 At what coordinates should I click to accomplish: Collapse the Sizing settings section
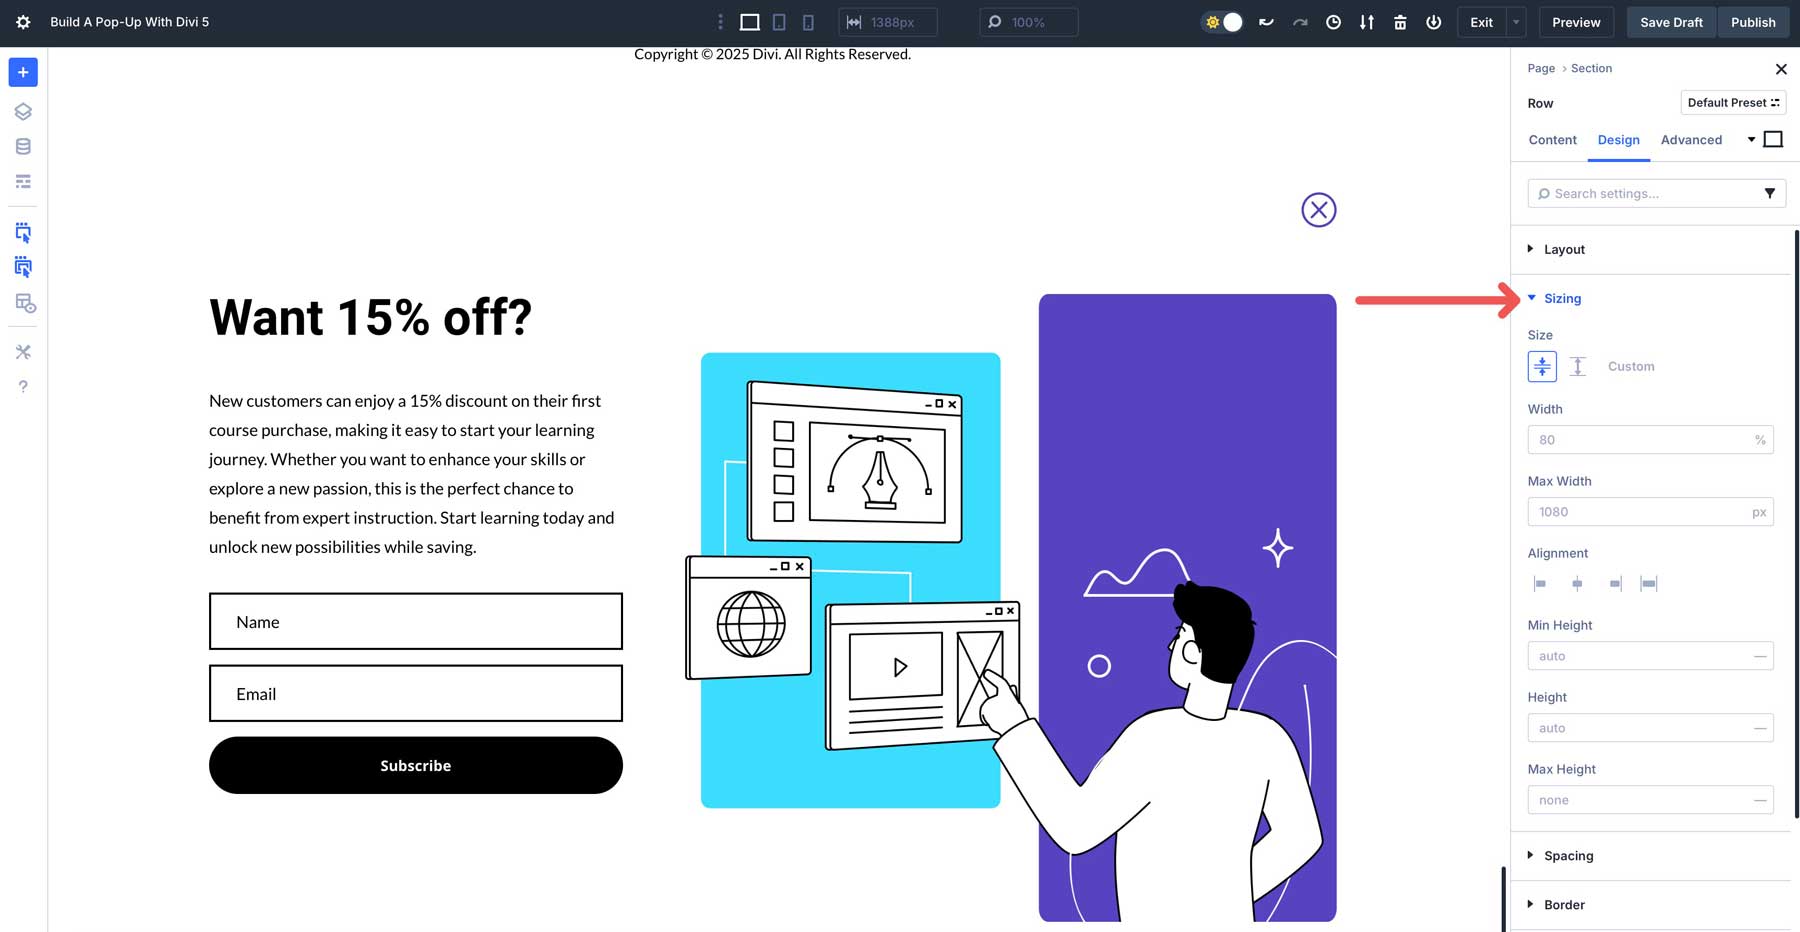tap(1562, 298)
